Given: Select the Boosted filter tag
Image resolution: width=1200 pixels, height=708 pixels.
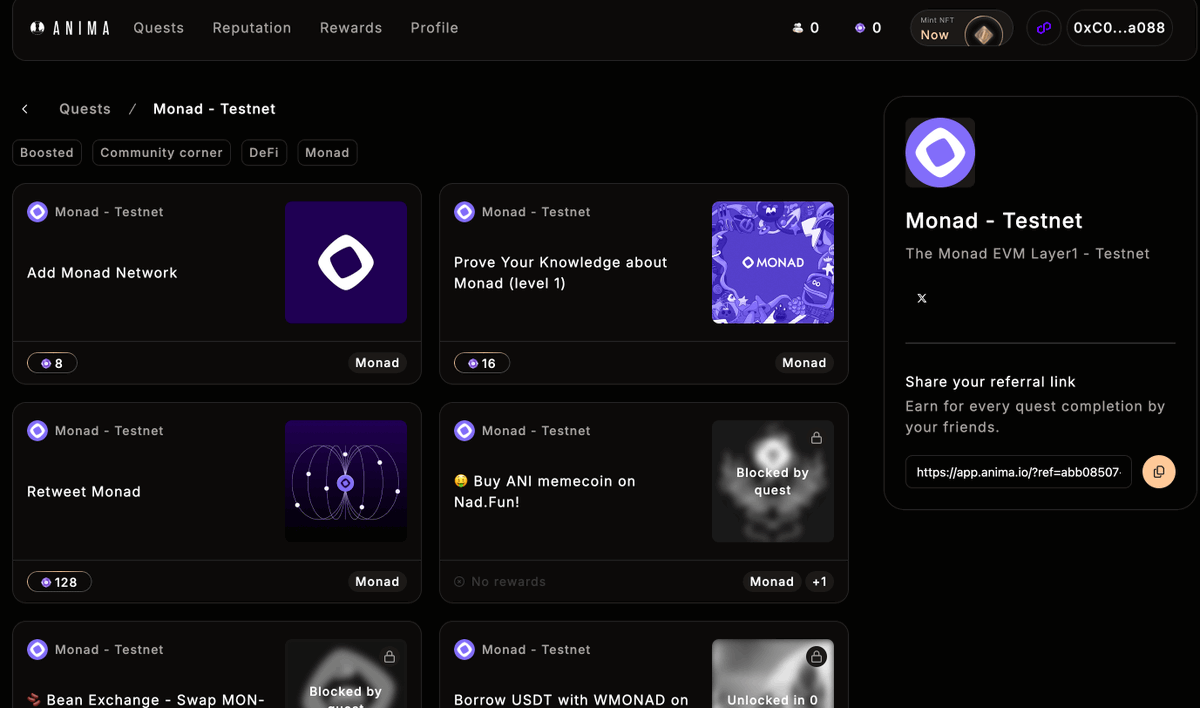Looking at the screenshot, I should pos(47,153).
